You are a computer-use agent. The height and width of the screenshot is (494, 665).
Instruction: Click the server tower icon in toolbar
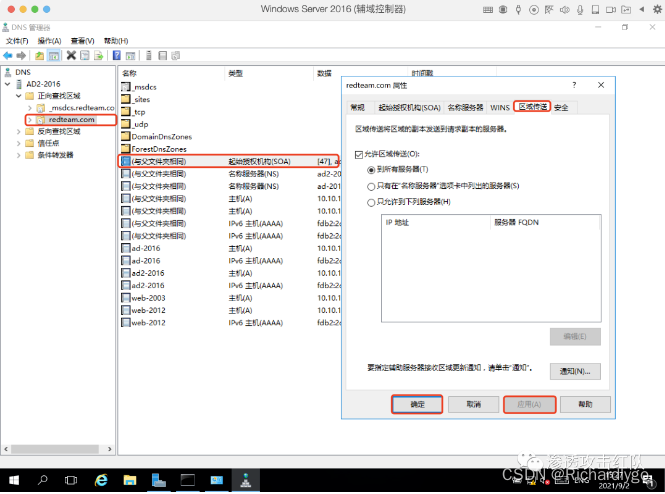(149, 56)
